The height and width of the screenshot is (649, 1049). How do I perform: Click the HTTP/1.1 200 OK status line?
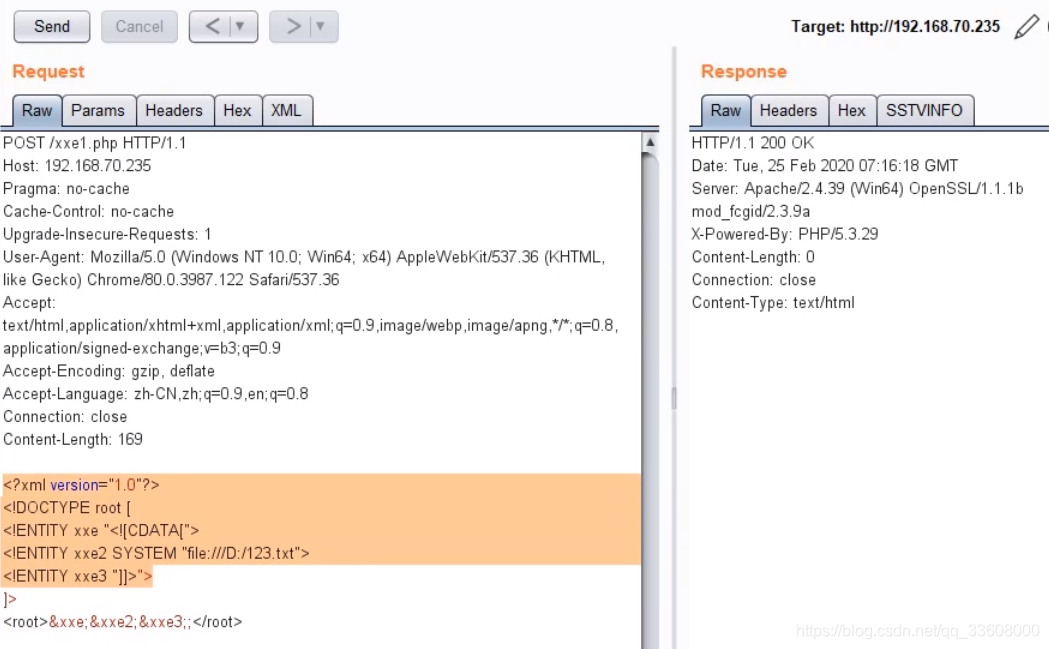753,143
